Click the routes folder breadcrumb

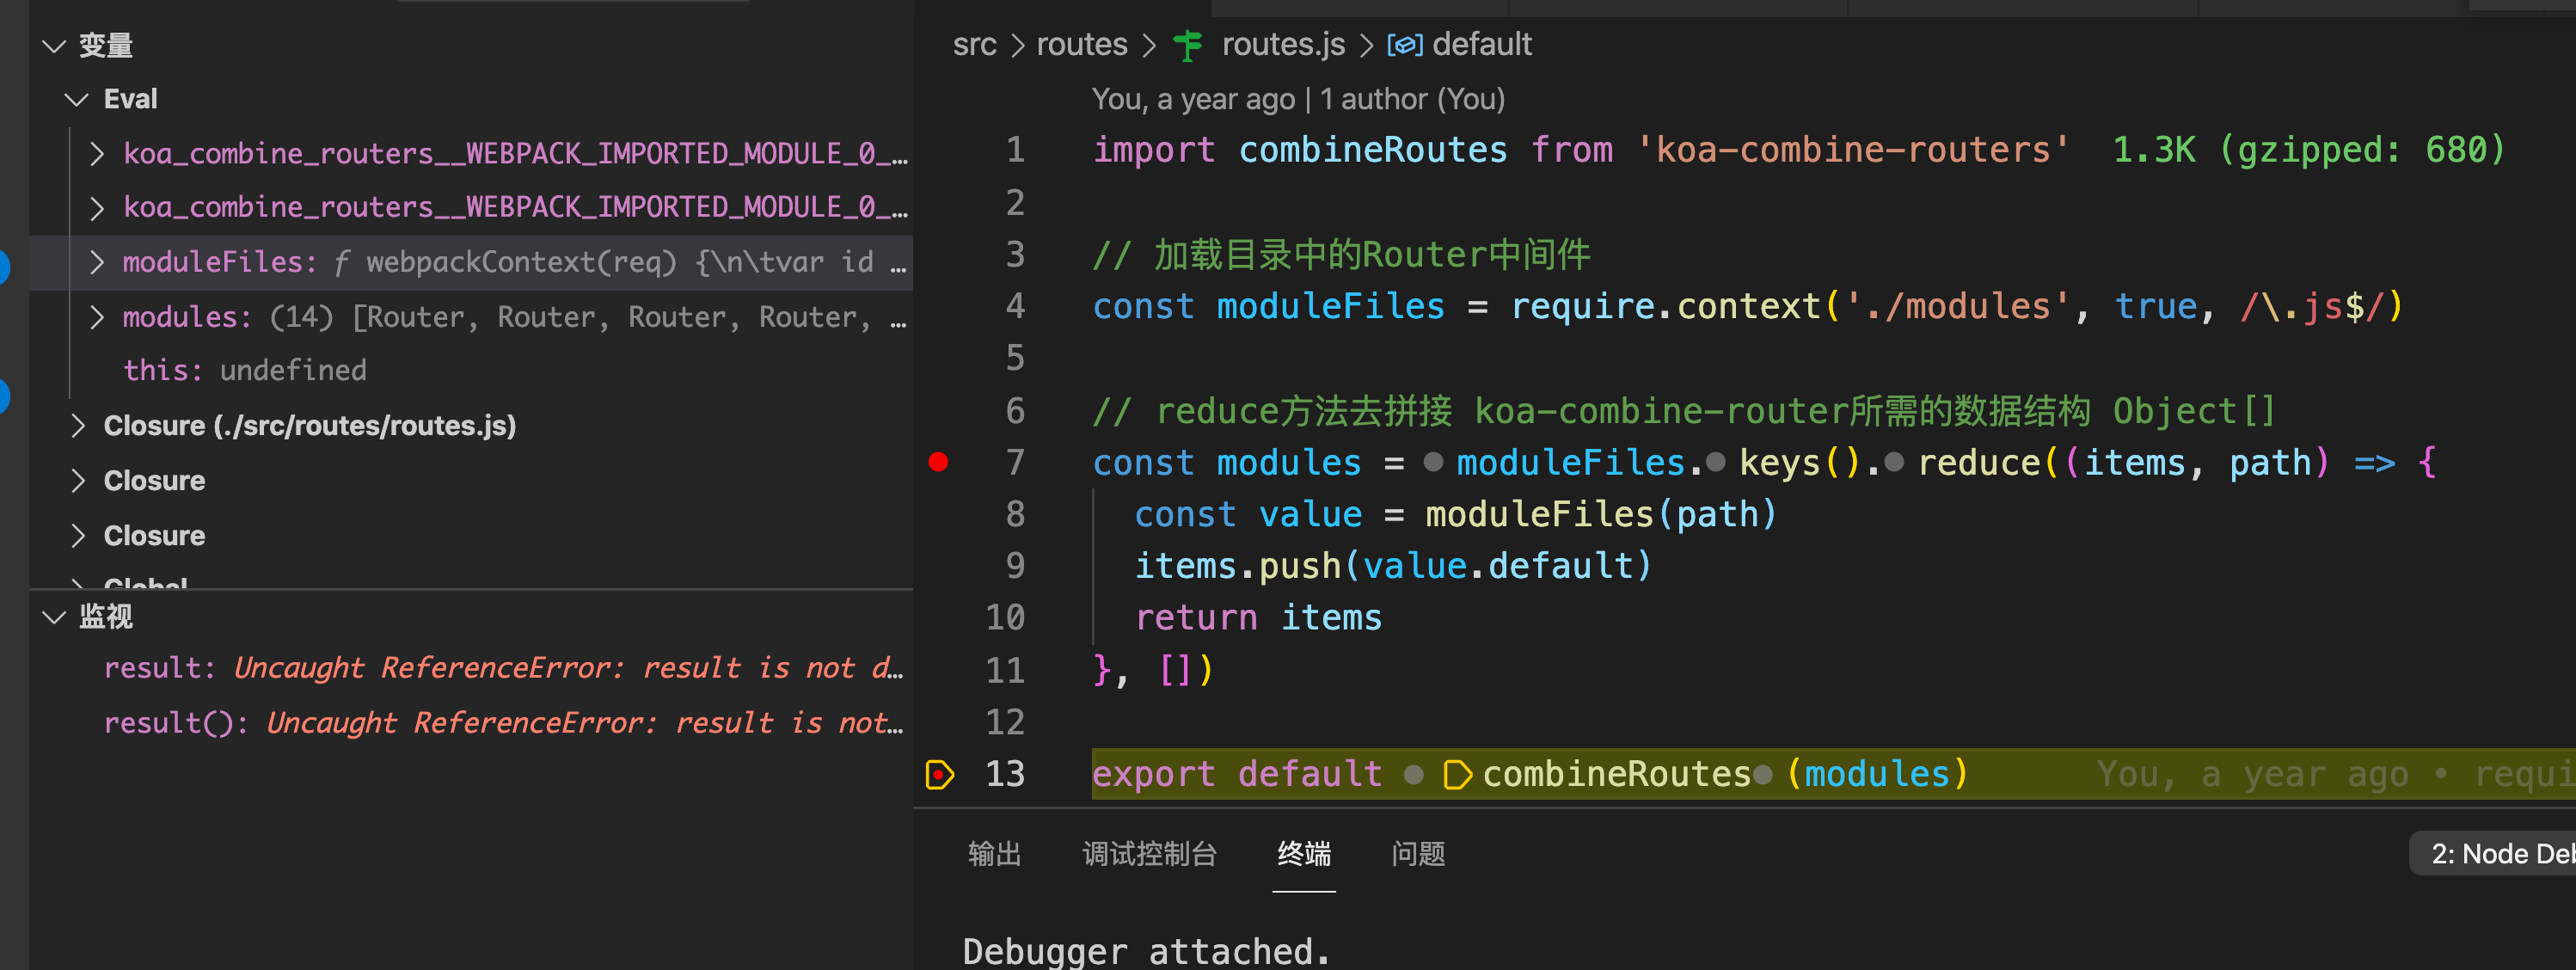[x=1081, y=45]
